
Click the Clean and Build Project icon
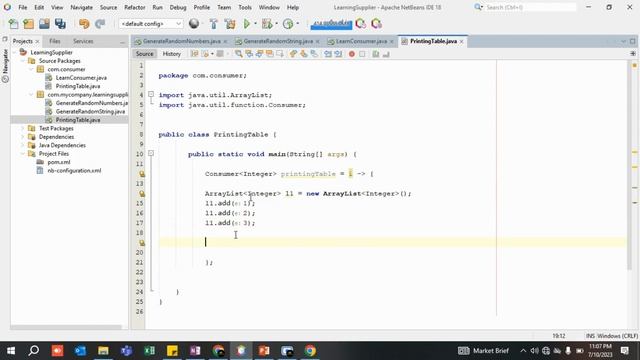pyautogui.click(x=230, y=24)
